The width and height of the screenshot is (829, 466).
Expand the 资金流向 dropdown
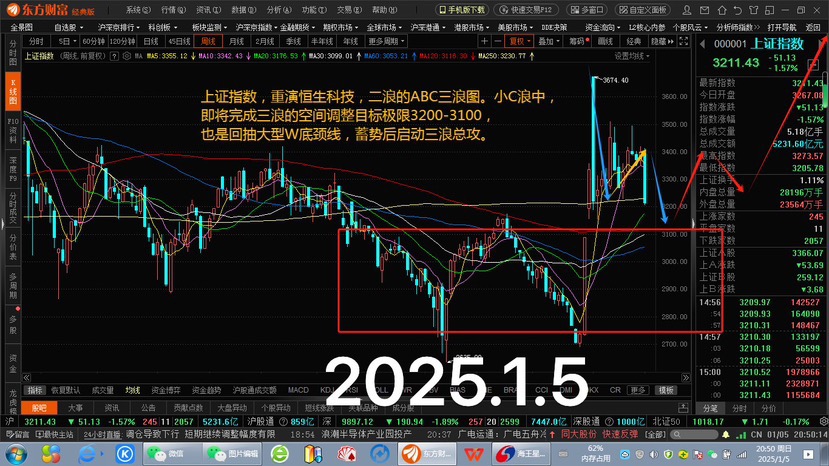coord(603,27)
